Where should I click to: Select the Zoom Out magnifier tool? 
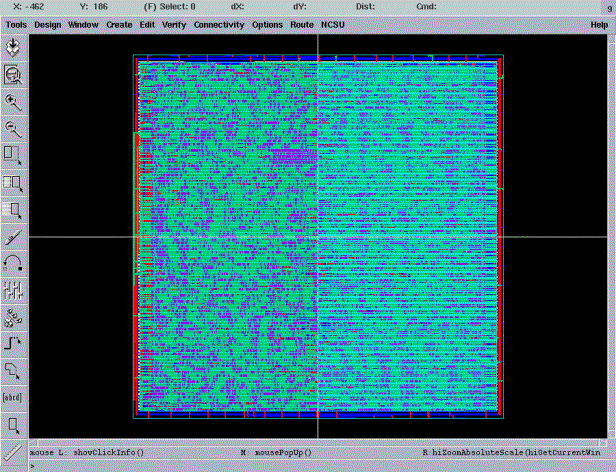click(x=14, y=128)
